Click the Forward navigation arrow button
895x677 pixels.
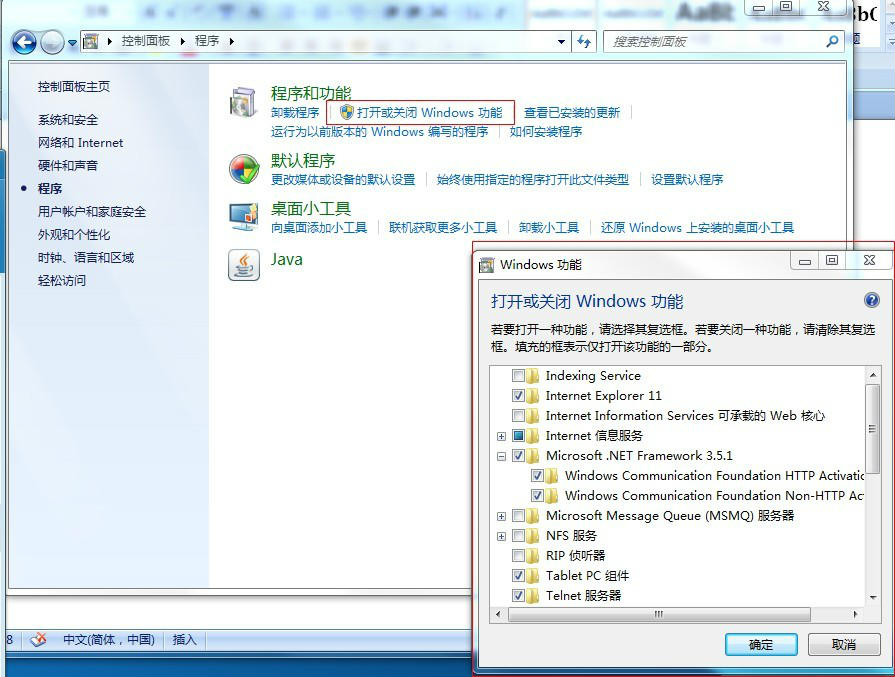[x=53, y=42]
